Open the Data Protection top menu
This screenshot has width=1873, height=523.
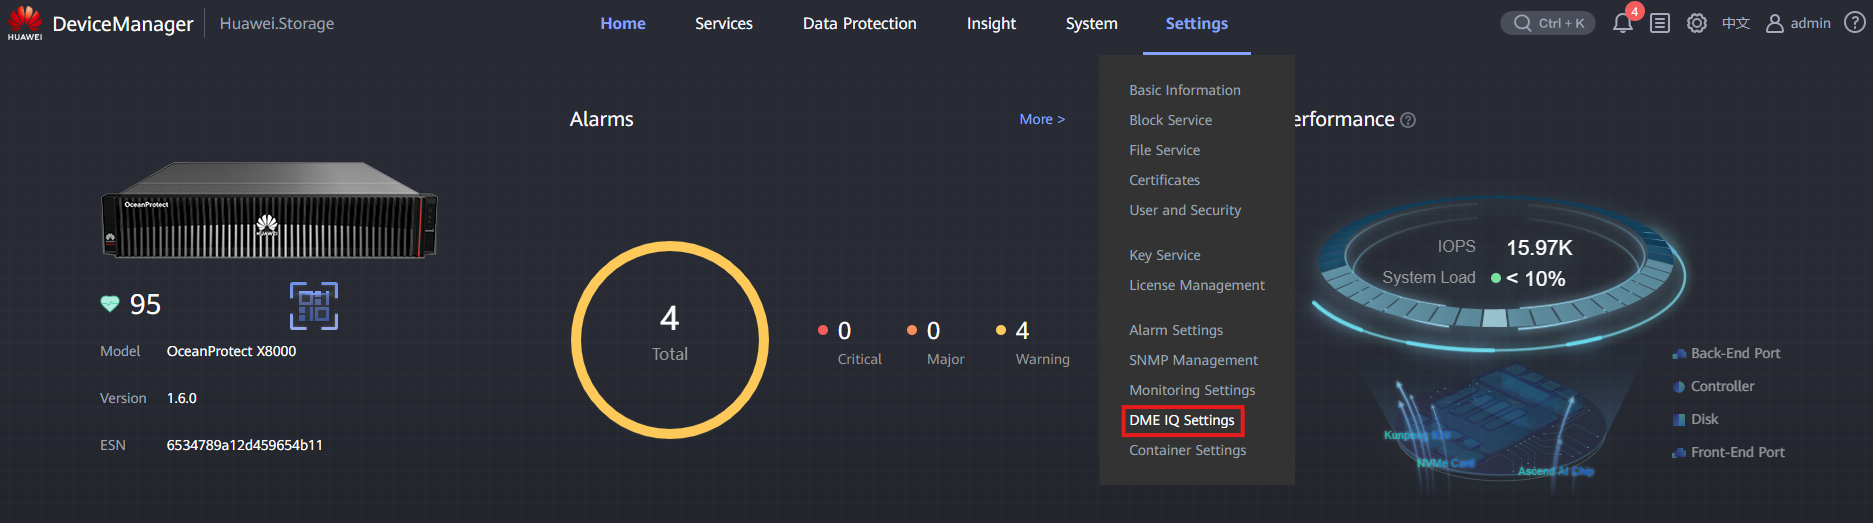click(859, 23)
